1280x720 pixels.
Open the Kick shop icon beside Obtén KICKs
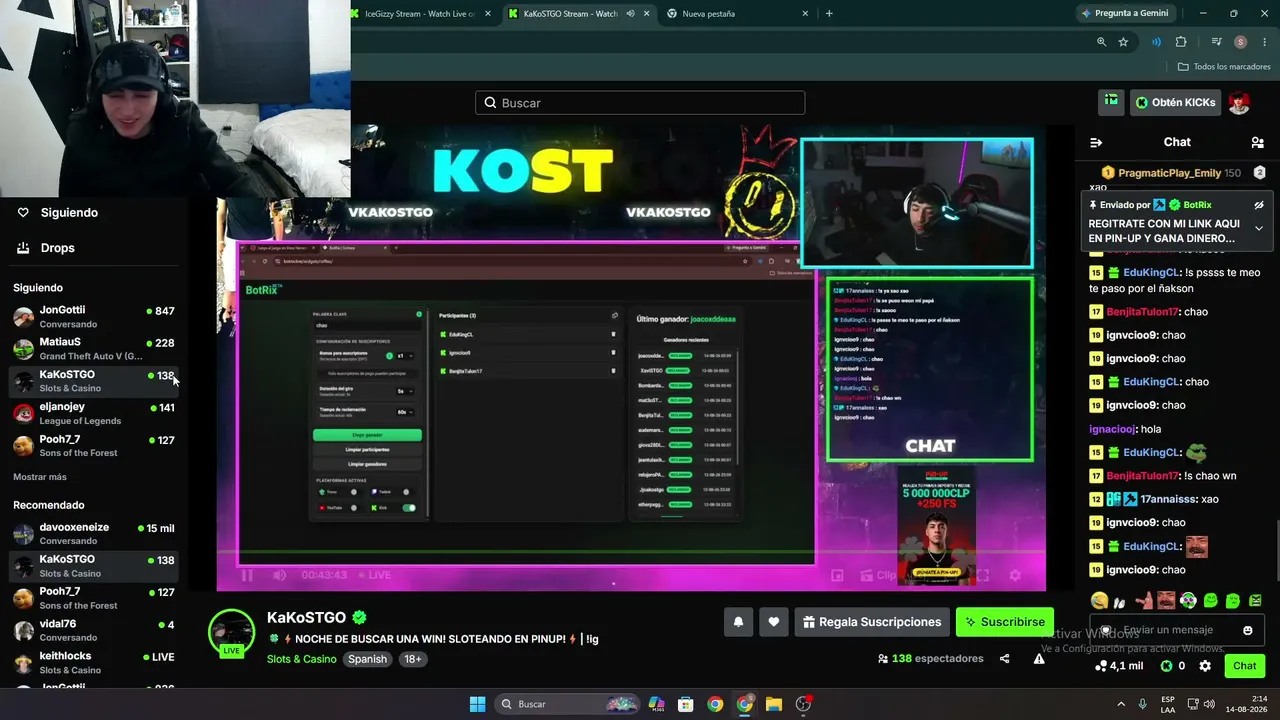point(1111,102)
